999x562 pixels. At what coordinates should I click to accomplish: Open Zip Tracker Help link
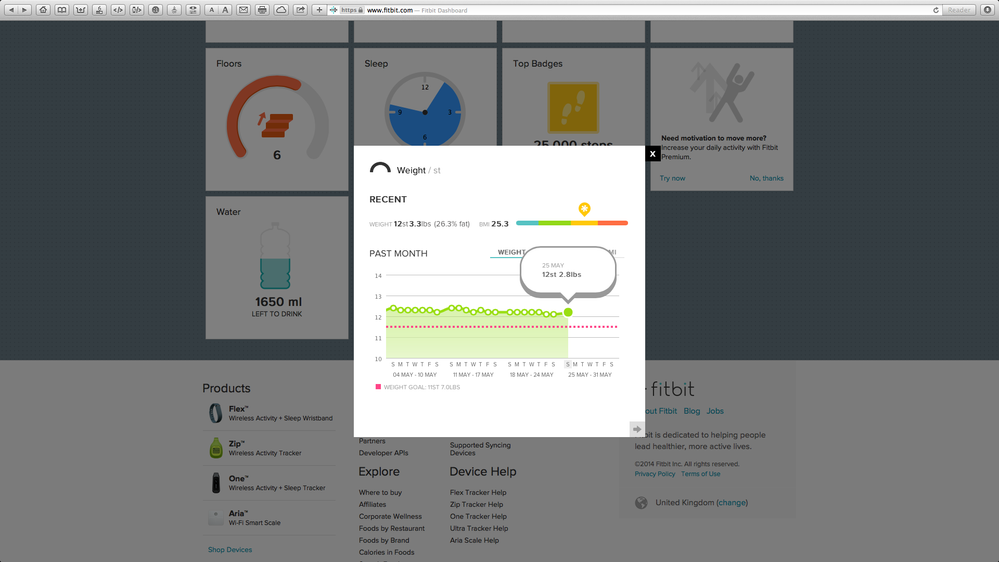[477, 505]
